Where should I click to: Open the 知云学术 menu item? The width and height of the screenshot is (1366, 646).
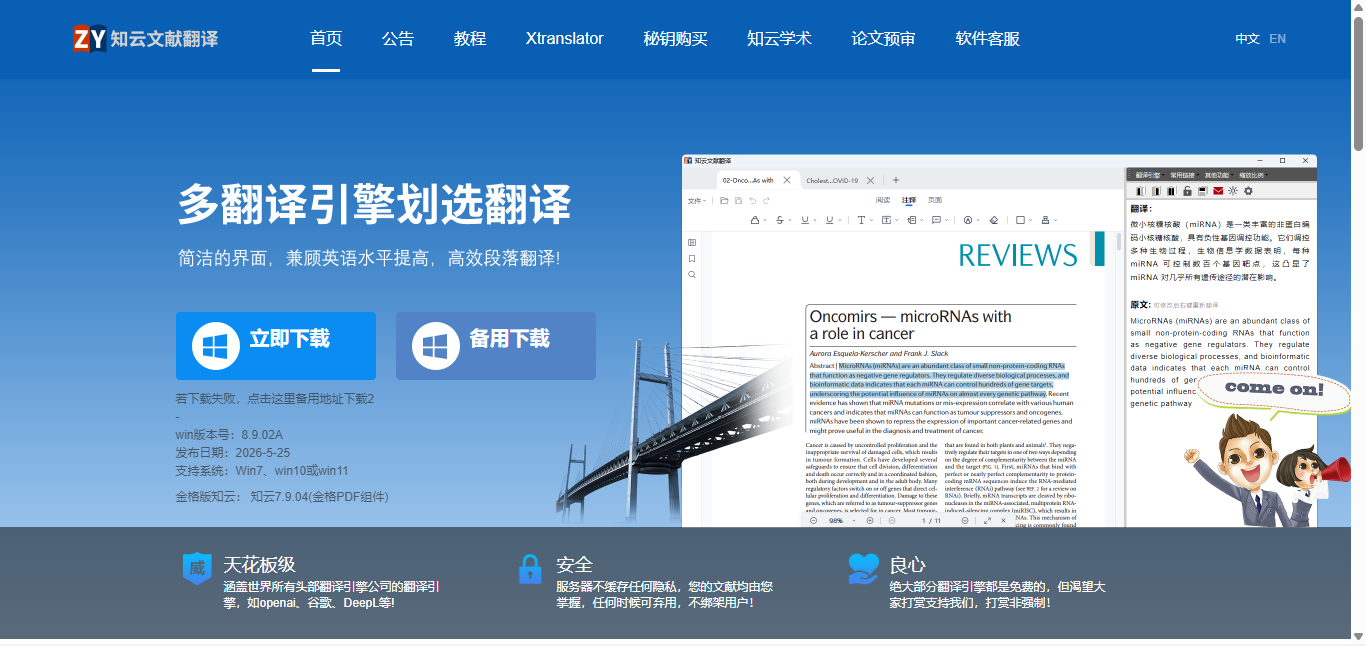point(780,39)
